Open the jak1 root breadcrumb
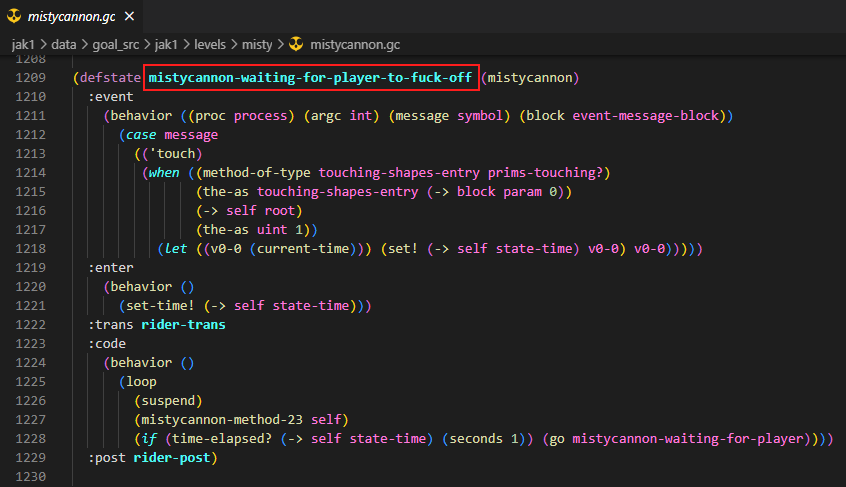The height and width of the screenshot is (487, 846). (x=23, y=45)
